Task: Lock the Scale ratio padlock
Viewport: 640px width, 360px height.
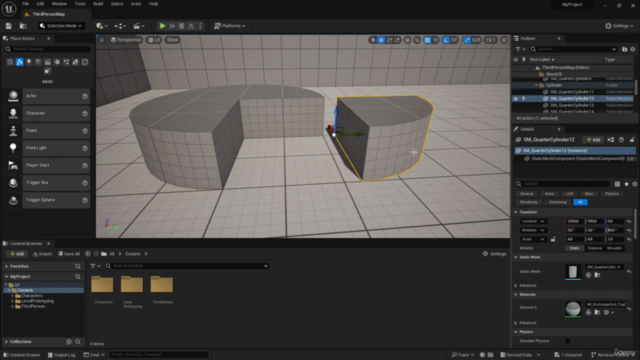Action: [553, 239]
